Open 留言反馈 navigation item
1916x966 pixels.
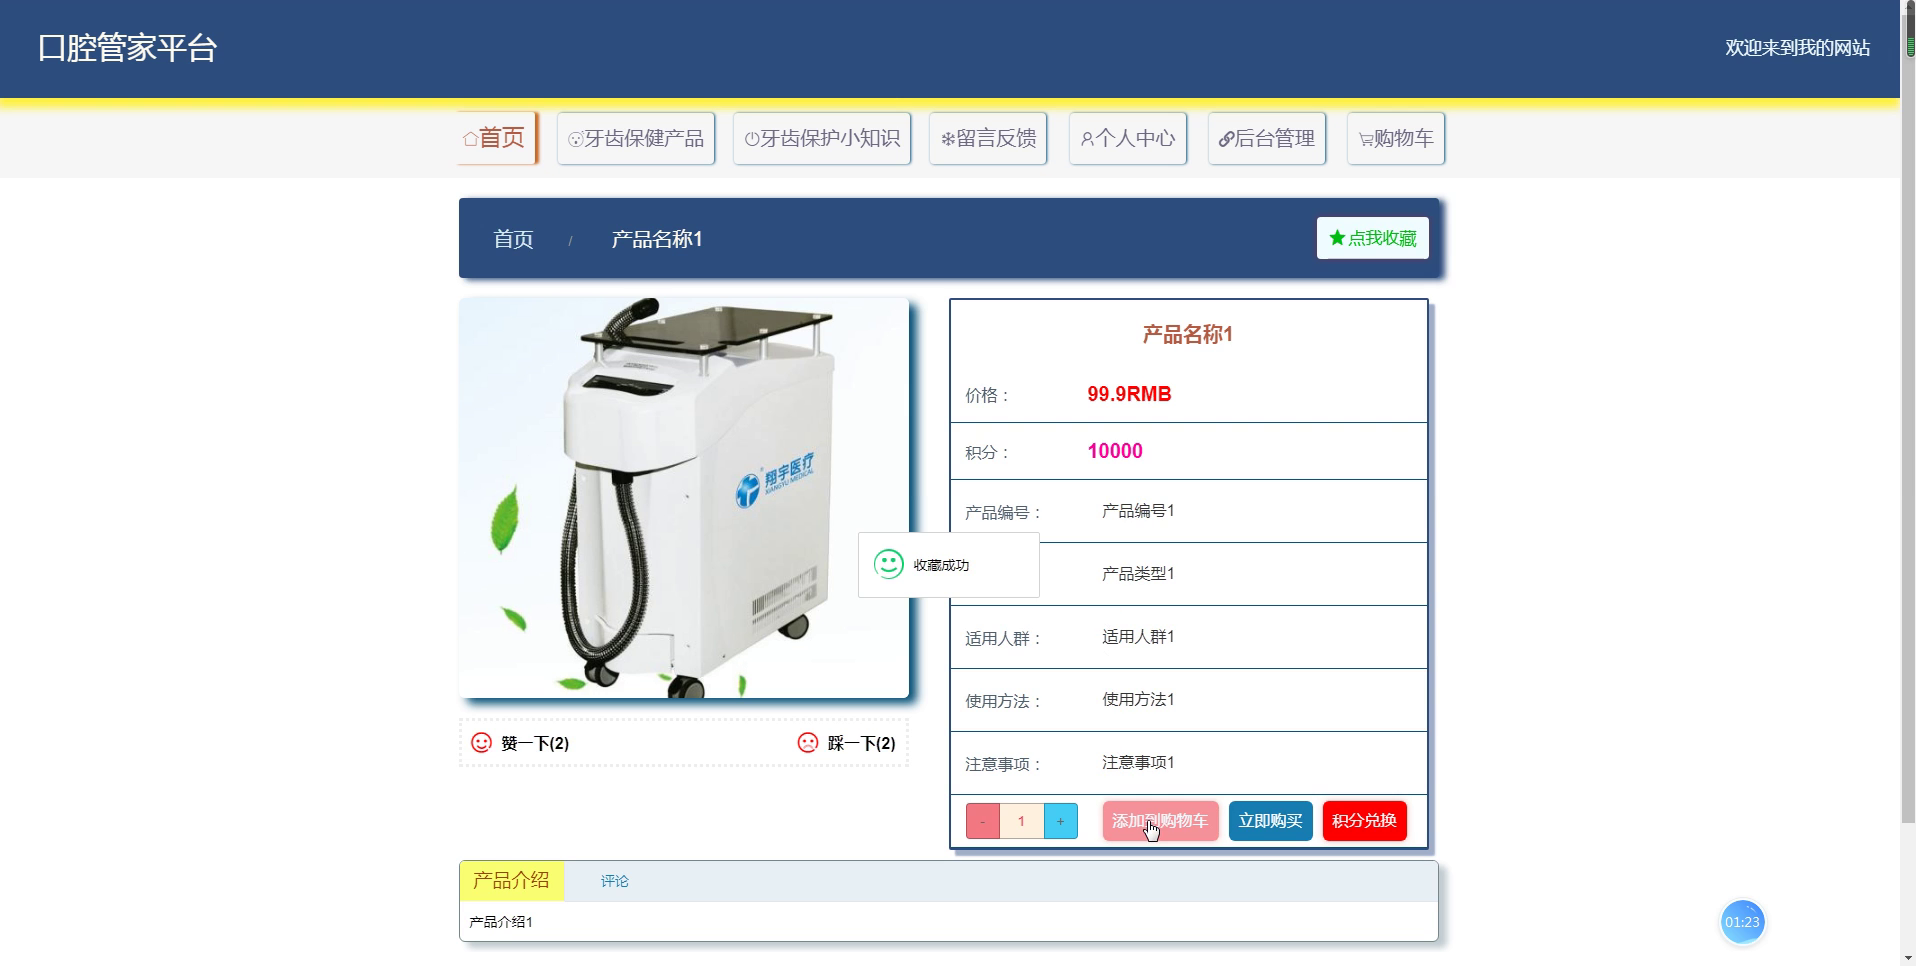pos(988,138)
